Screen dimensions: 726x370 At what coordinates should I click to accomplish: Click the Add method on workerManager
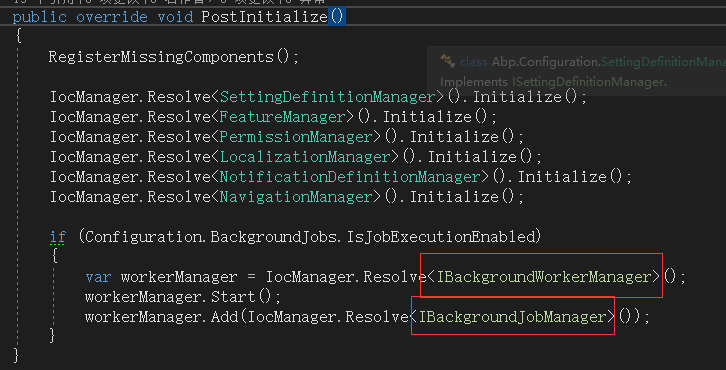pos(225,317)
